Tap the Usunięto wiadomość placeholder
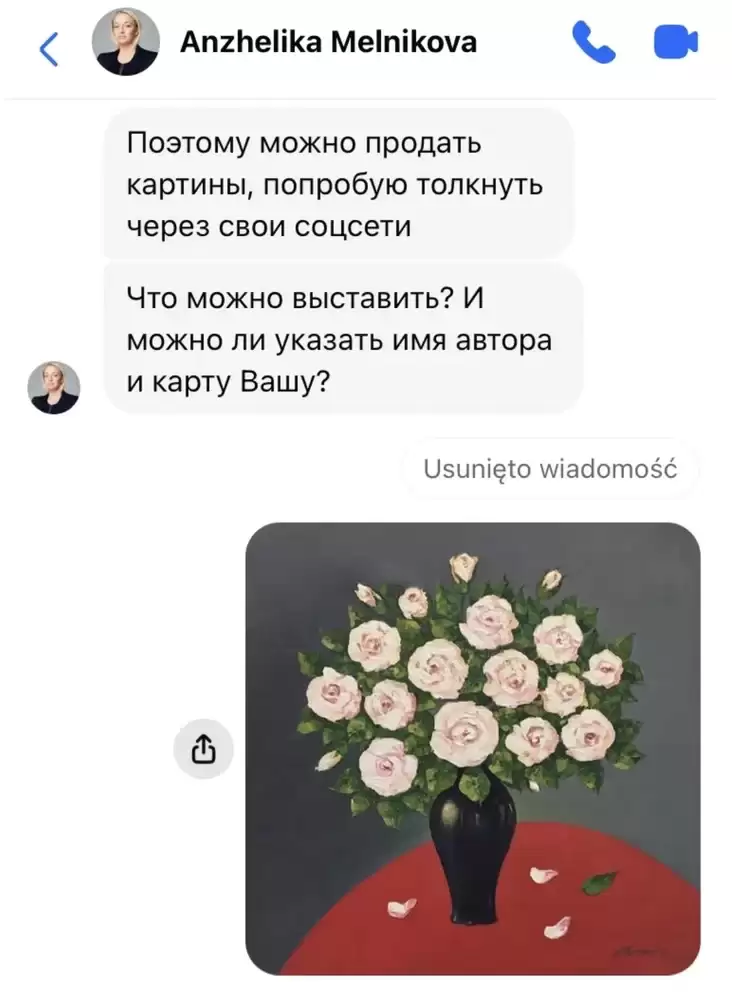 (x=550, y=469)
